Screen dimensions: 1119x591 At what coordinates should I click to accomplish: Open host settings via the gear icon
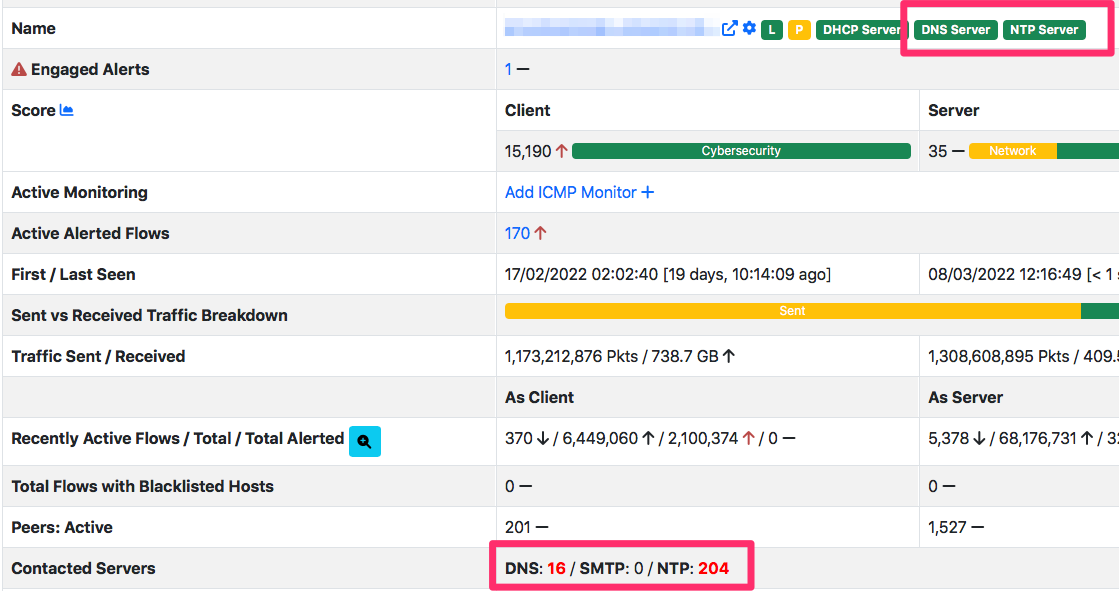tap(748, 29)
